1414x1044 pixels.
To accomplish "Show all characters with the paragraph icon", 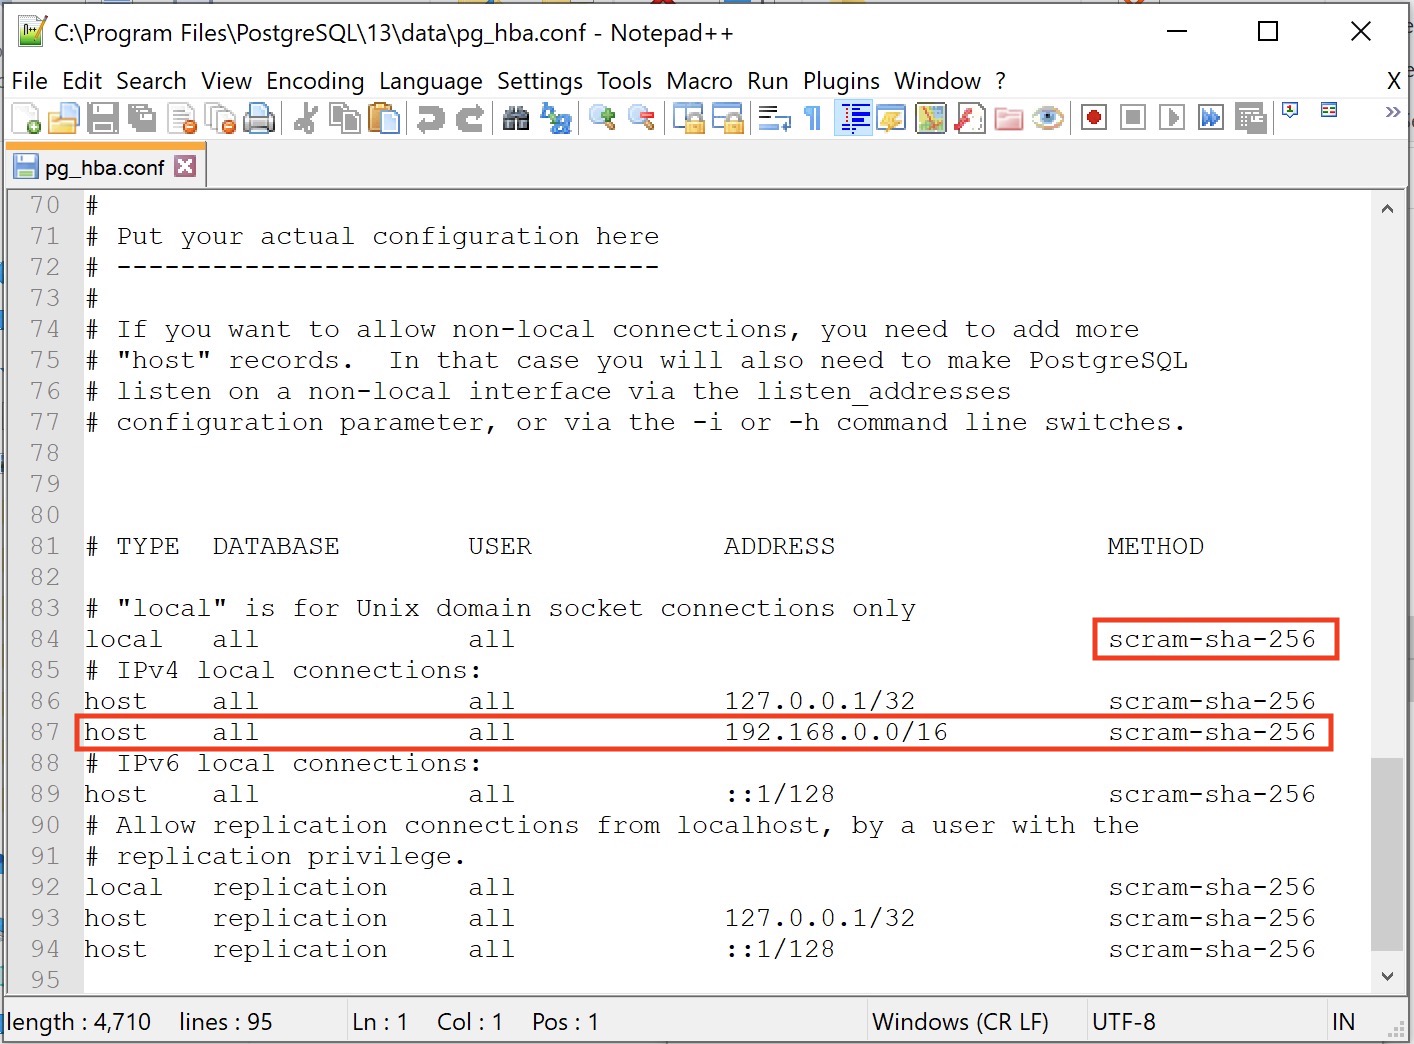I will pyautogui.click(x=811, y=117).
